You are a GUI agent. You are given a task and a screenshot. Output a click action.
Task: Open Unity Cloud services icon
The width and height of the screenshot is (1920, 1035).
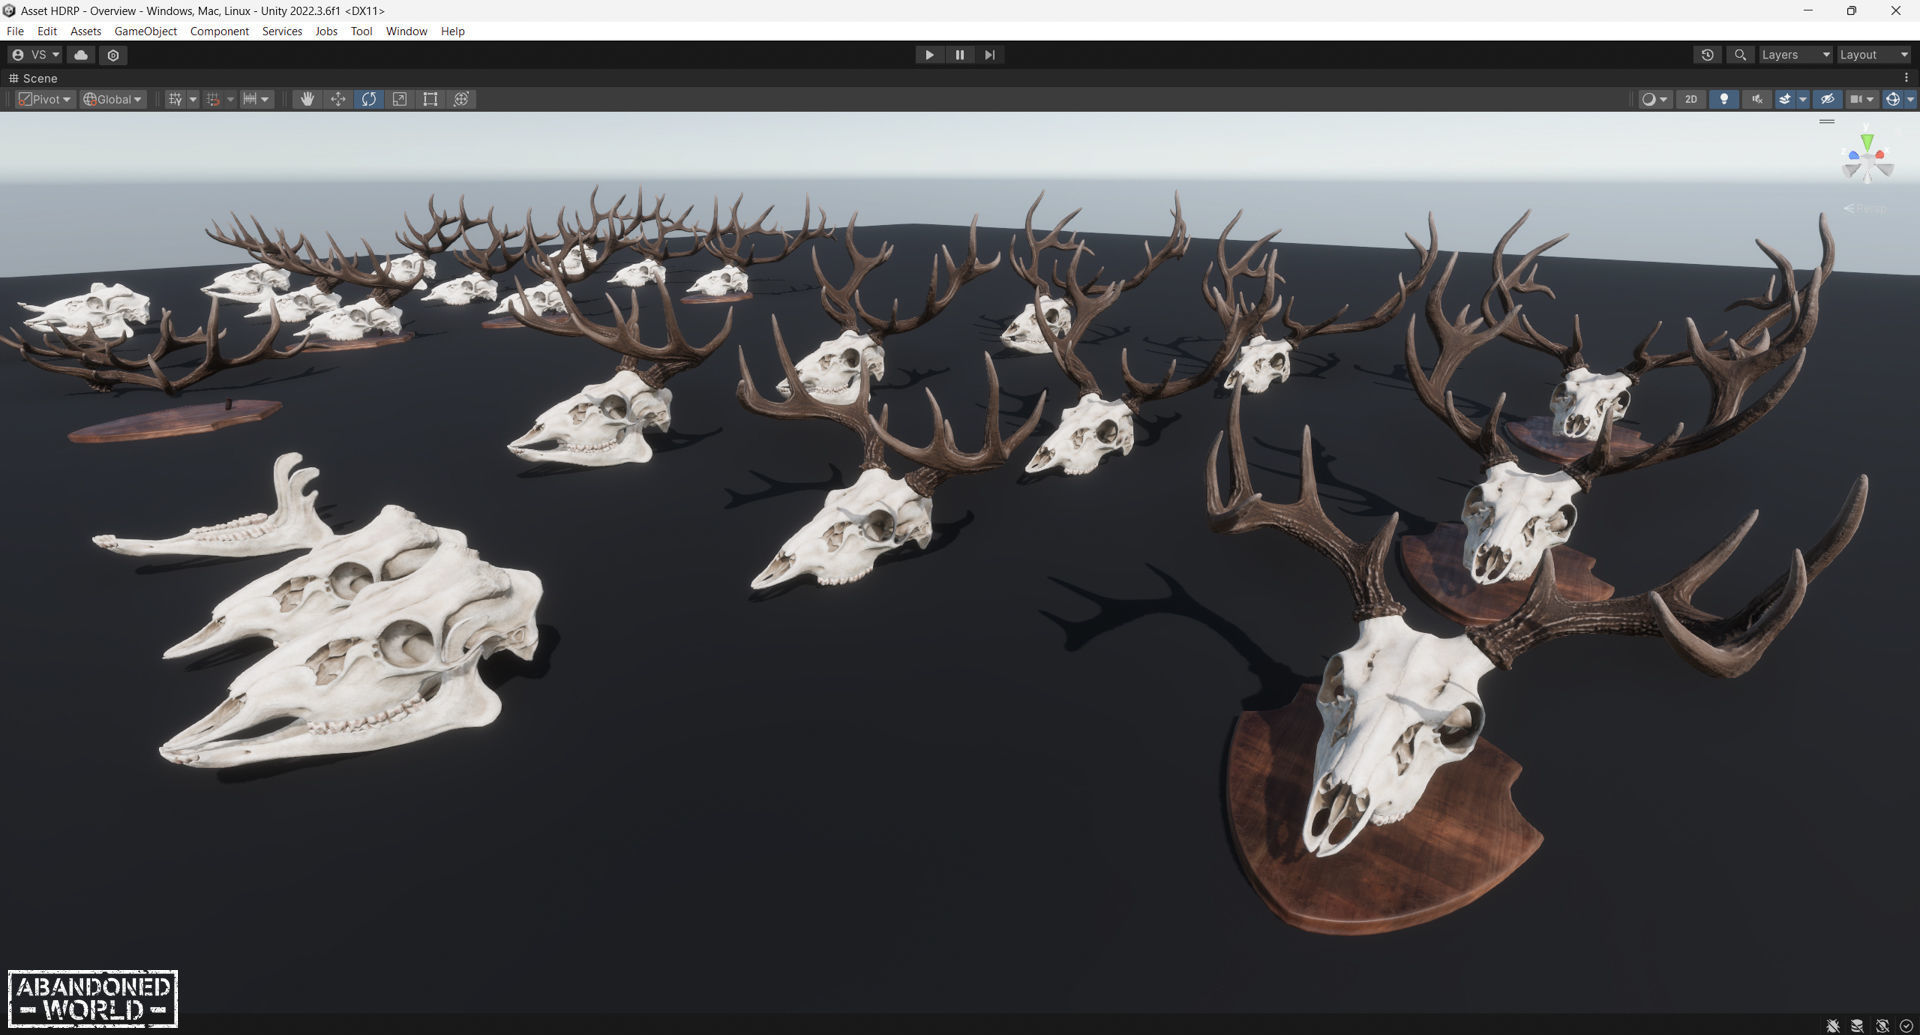pos(81,55)
